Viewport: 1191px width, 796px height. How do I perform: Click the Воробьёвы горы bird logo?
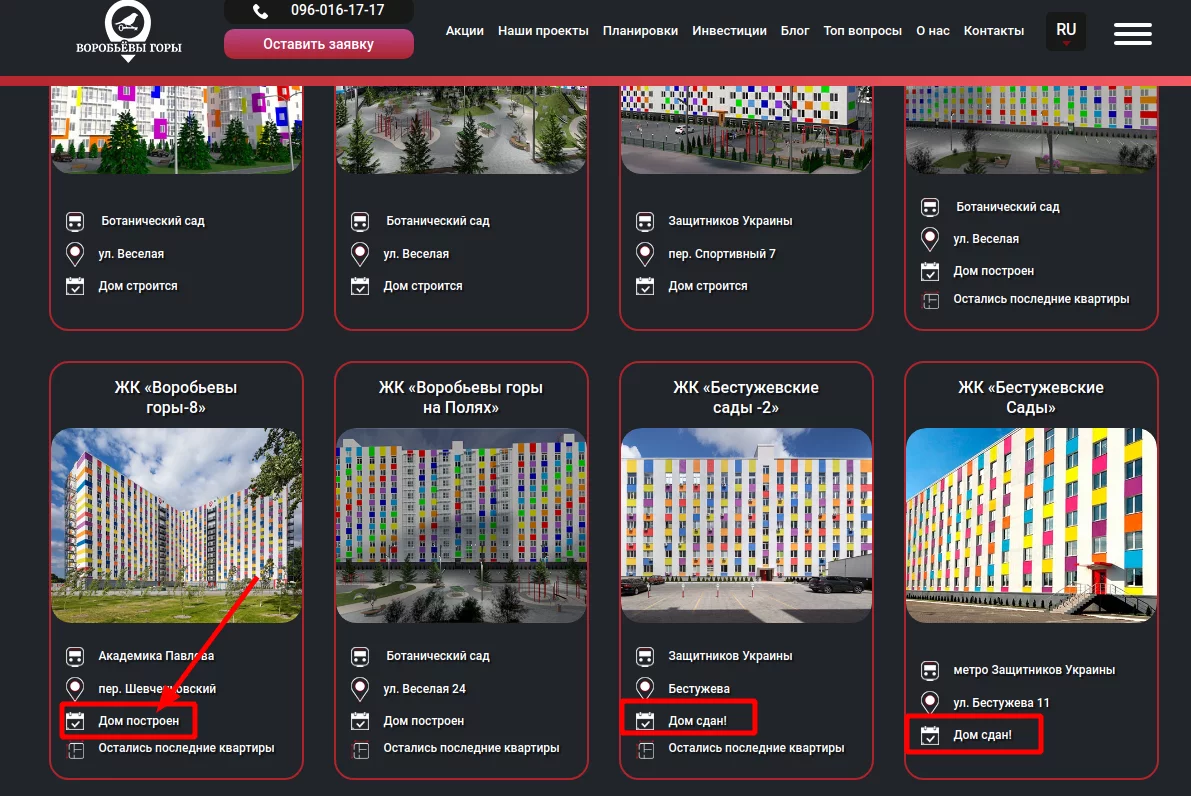128,30
